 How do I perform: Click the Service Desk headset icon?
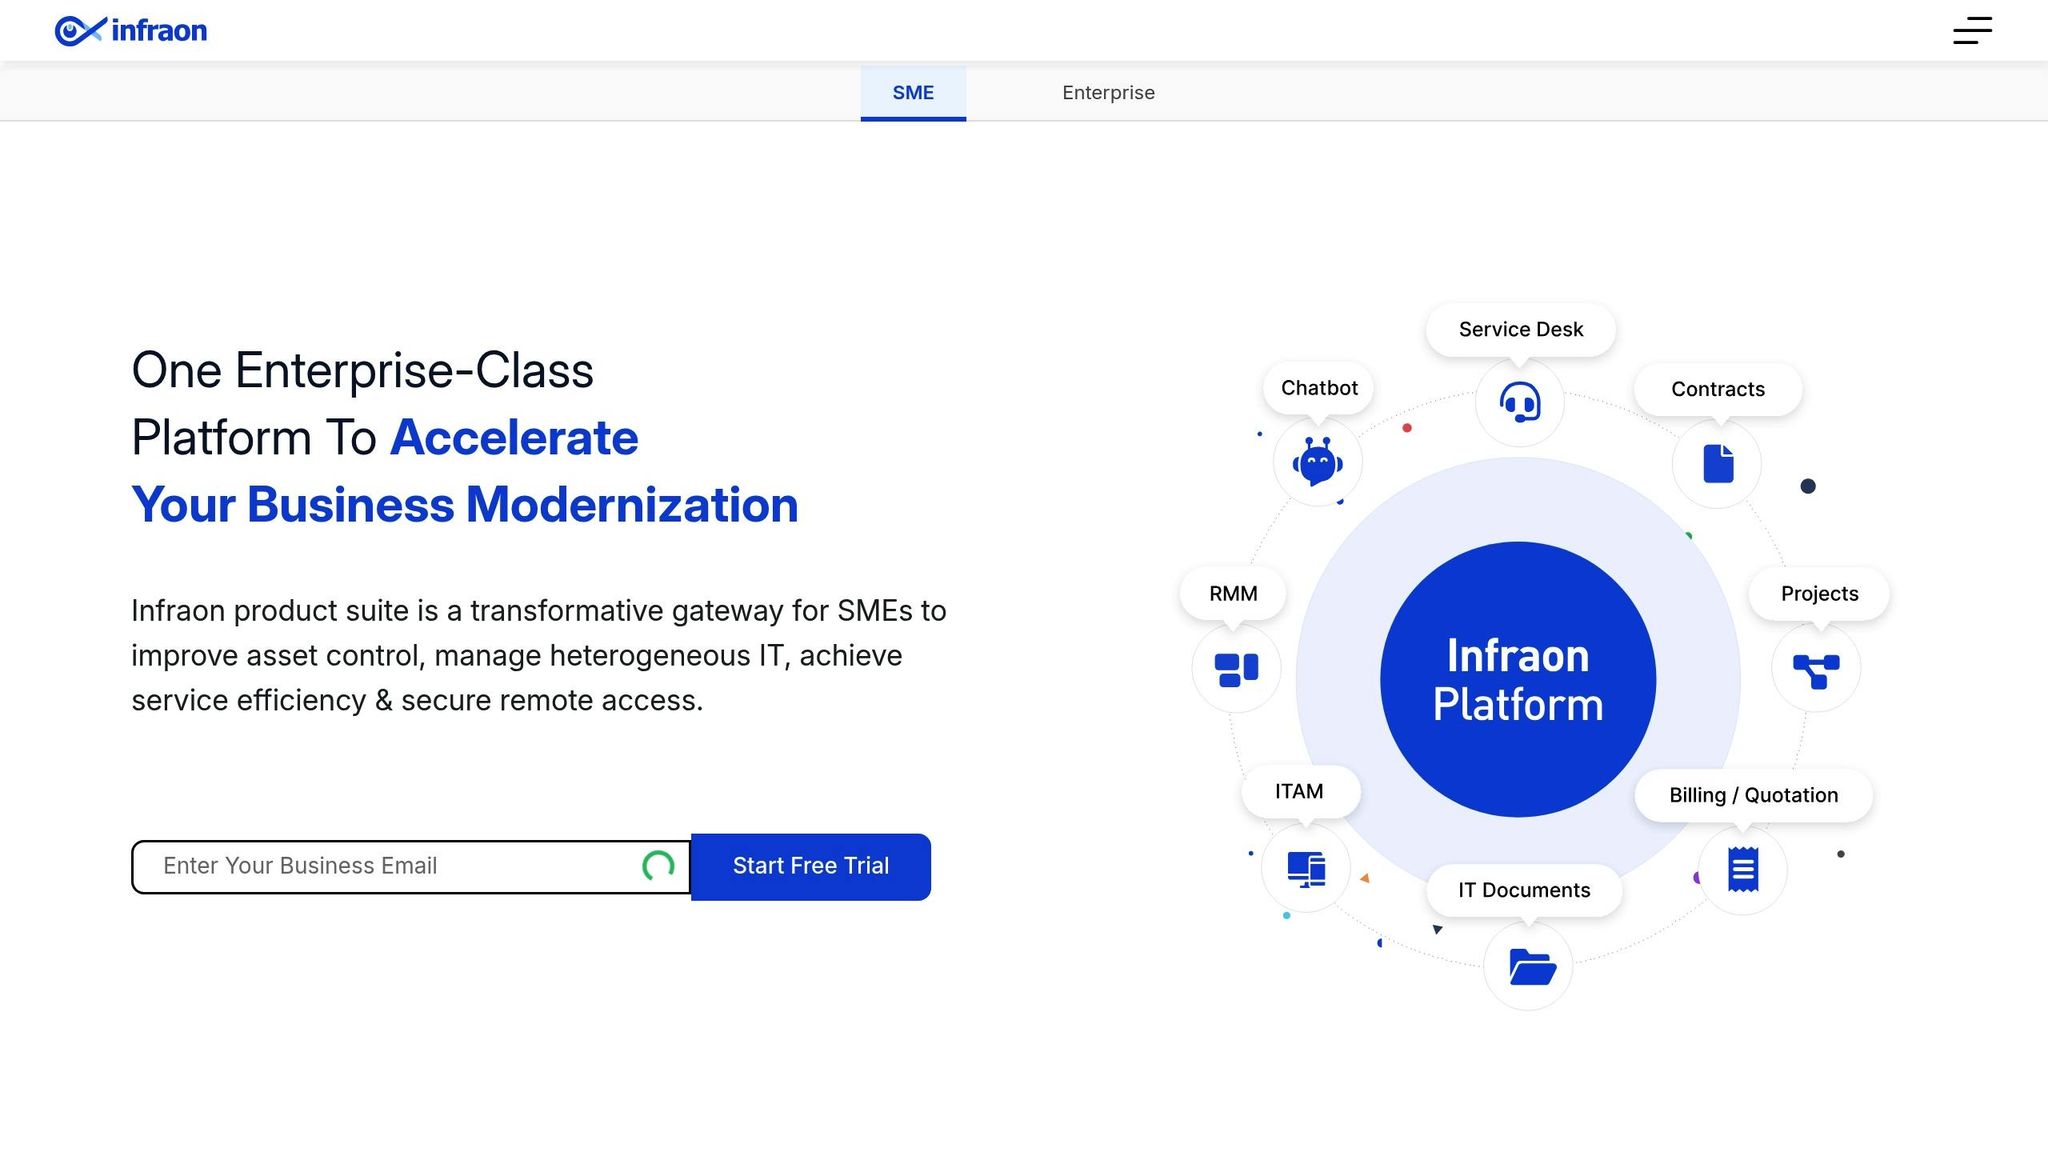pos(1519,403)
